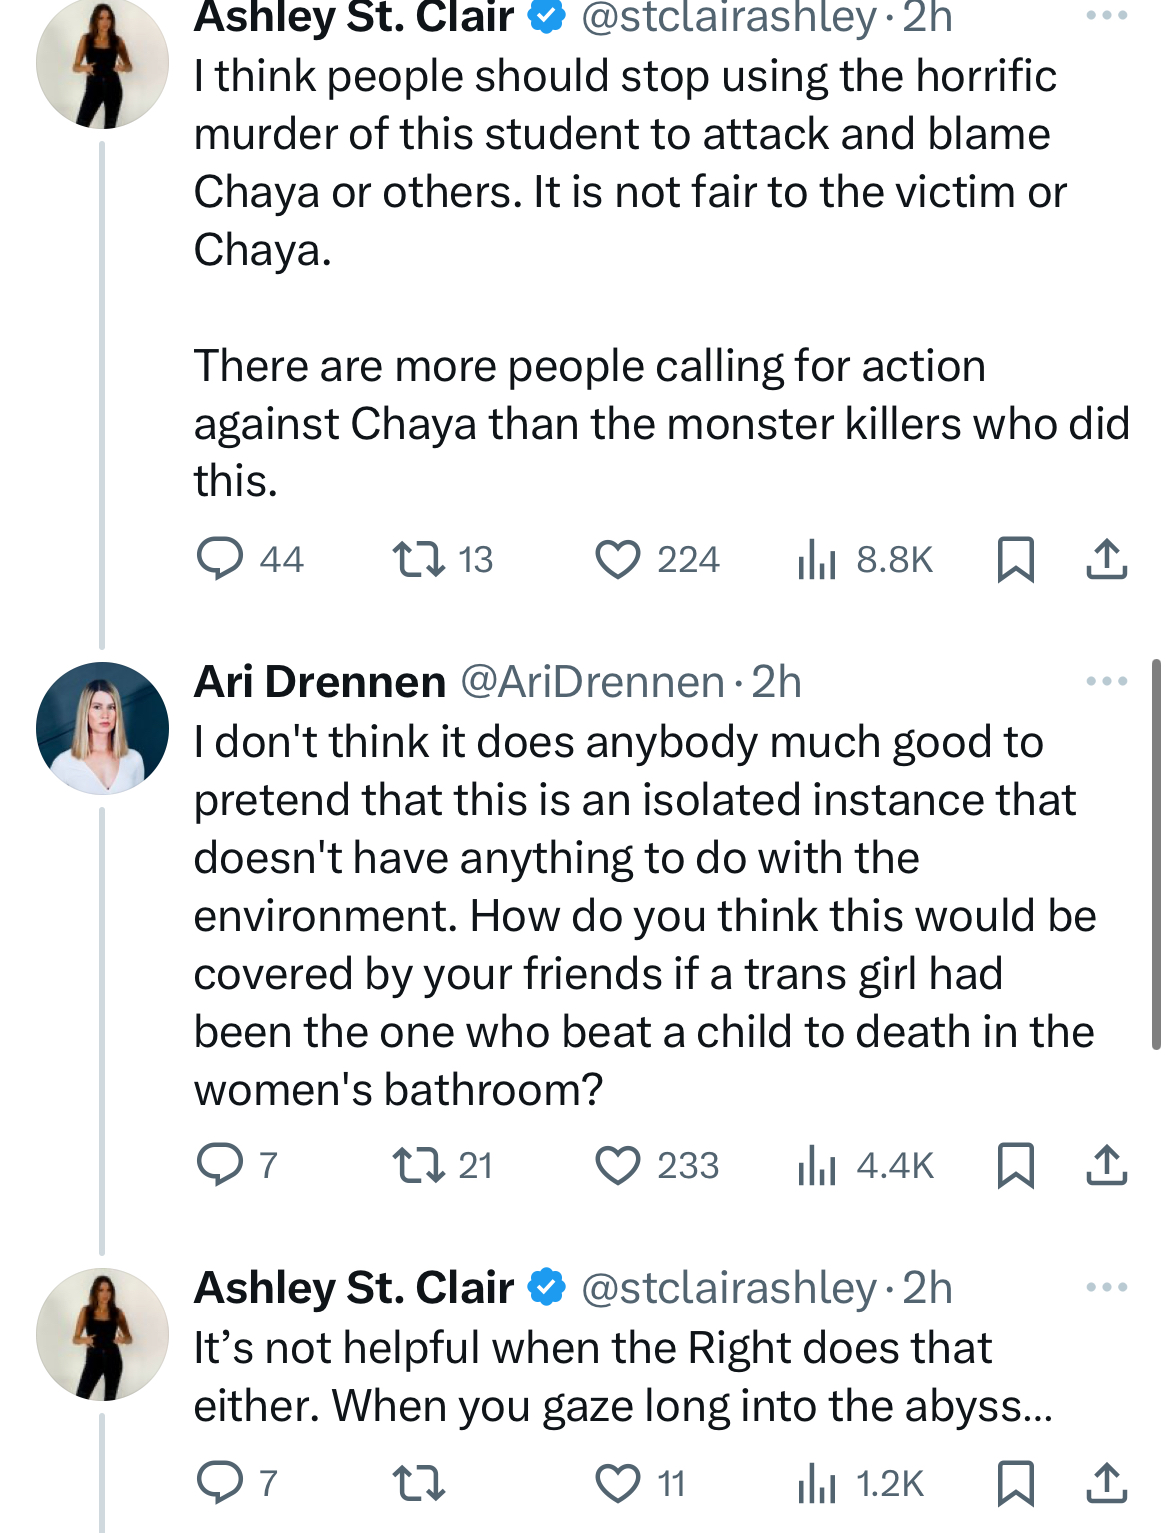Open the @AriDrennen handle link

(592, 682)
